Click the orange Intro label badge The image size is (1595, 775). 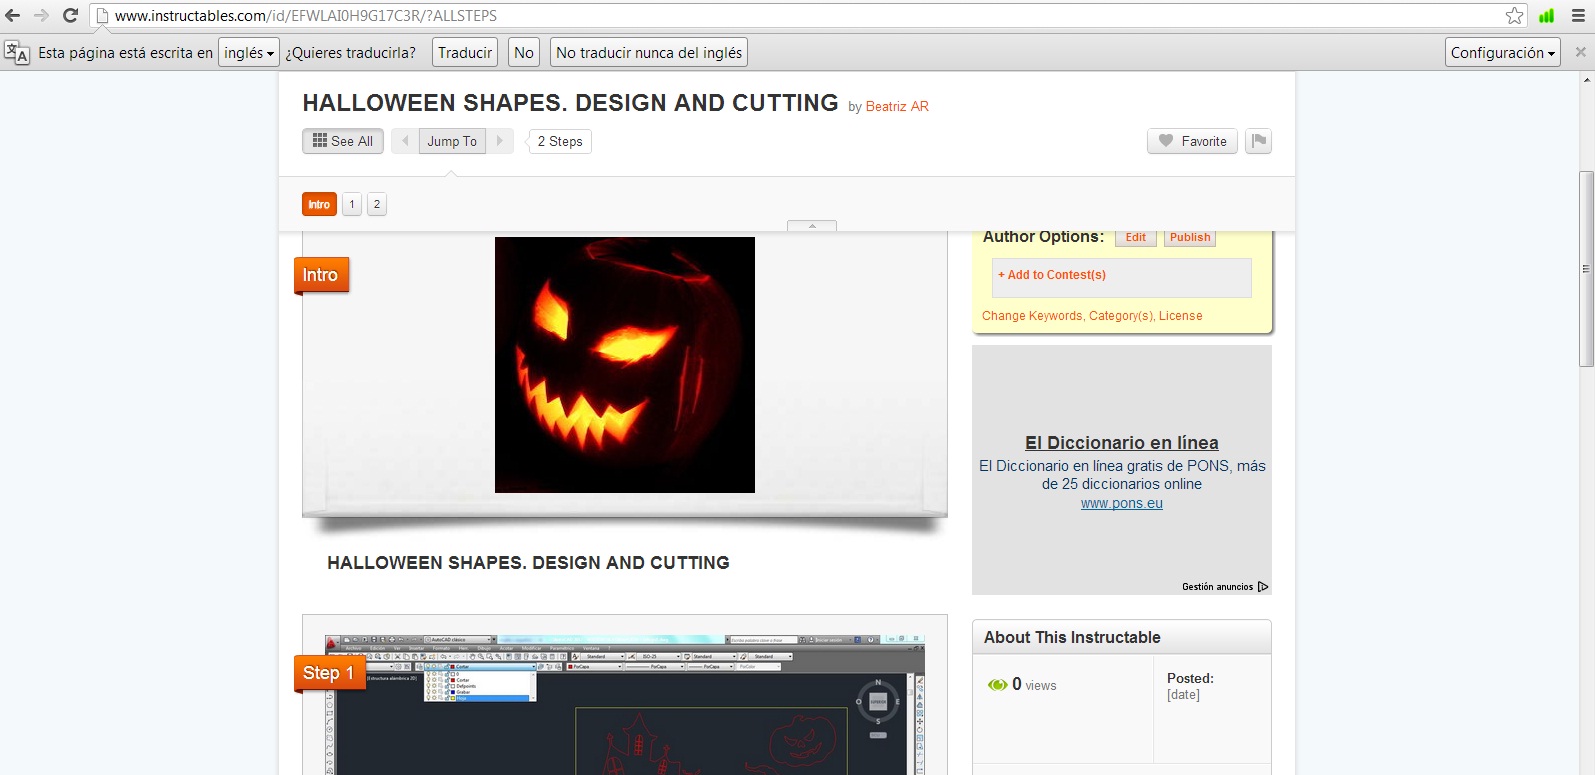point(321,275)
